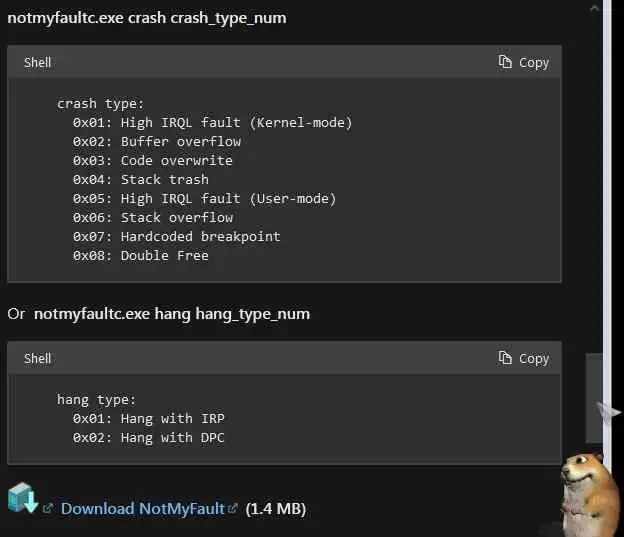Click the scroll up arrow at top right

pos(594,8)
